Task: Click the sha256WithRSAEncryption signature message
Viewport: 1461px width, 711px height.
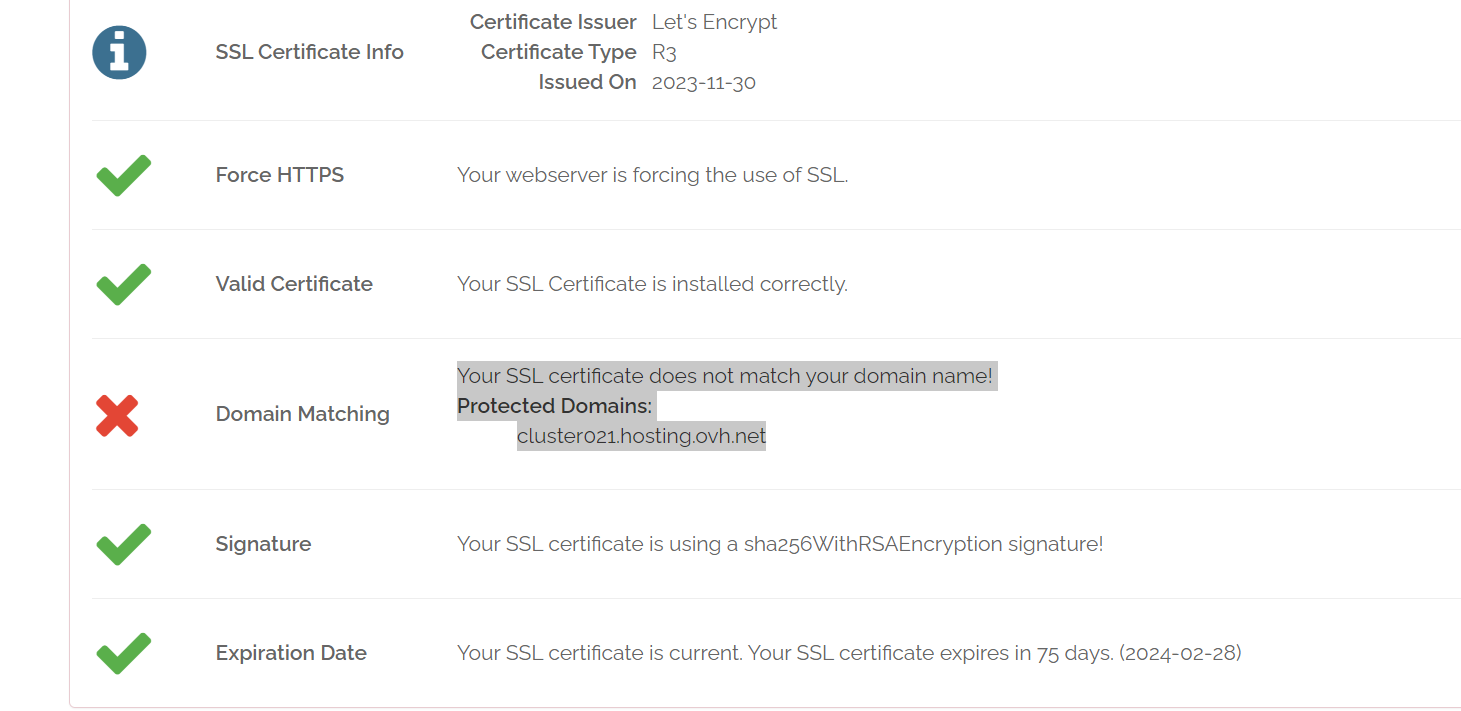Action: (780, 544)
